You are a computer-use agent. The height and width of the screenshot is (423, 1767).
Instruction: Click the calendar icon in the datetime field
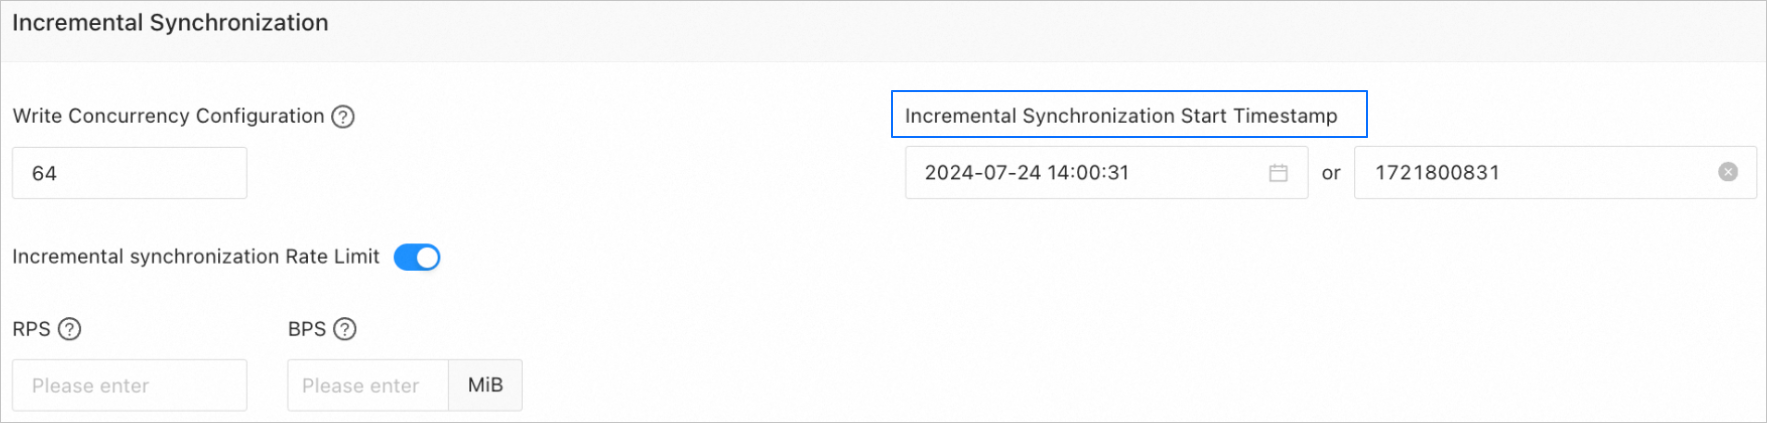[x=1278, y=173]
